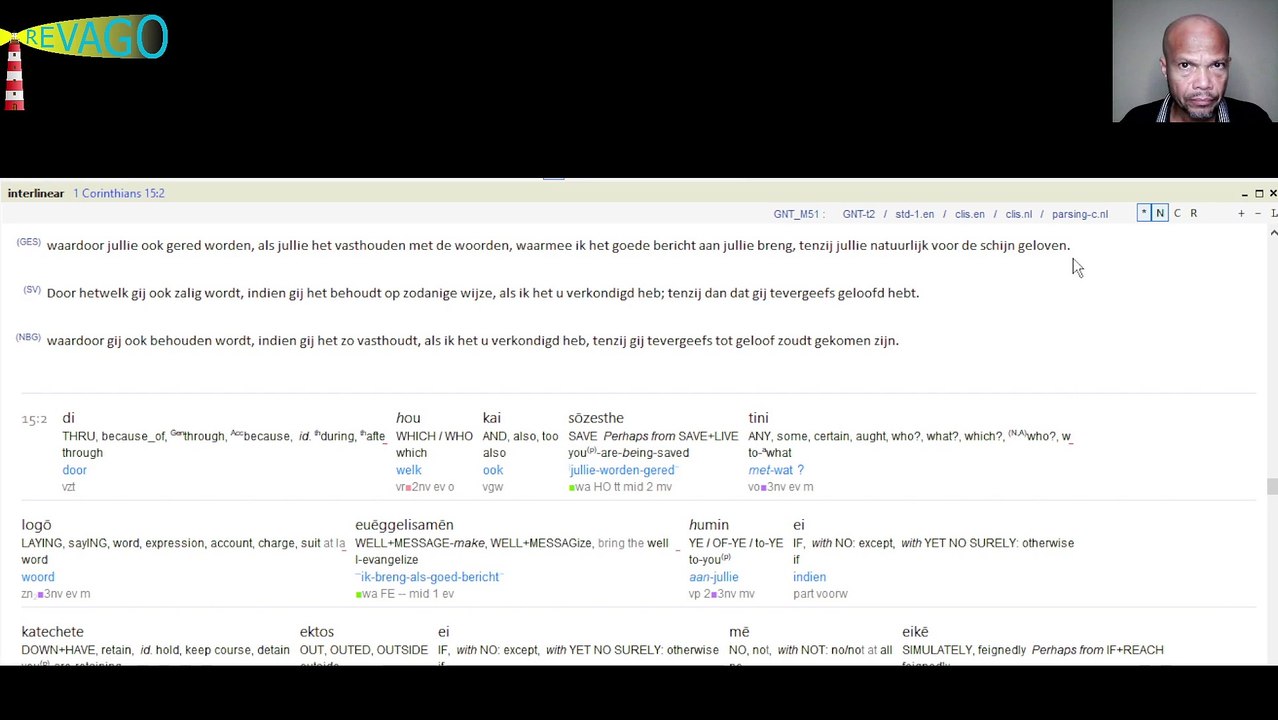Click the verse number 15:2
Image resolution: width=1278 pixels, height=720 pixels.
point(34,419)
